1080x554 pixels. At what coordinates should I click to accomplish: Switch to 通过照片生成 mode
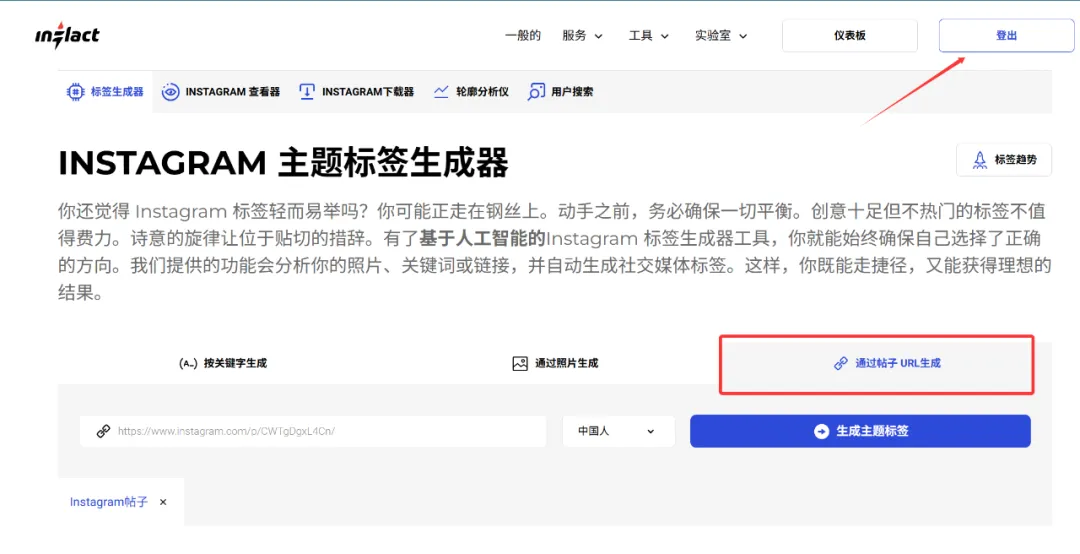point(555,363)
